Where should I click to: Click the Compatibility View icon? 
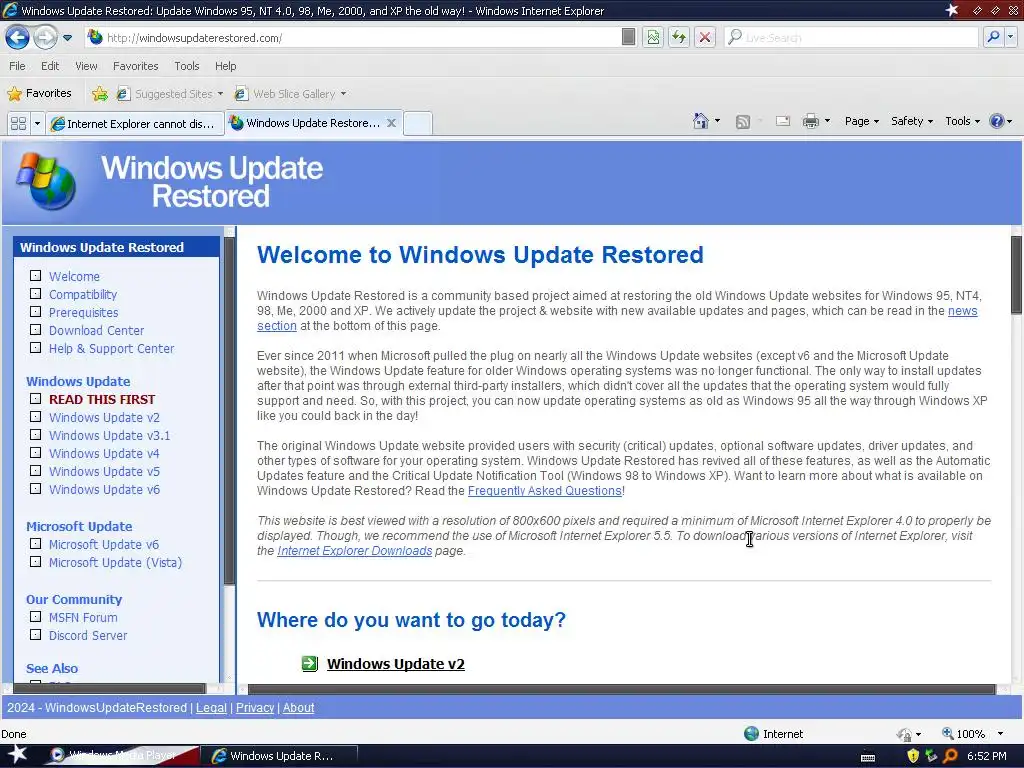(652, 37)
